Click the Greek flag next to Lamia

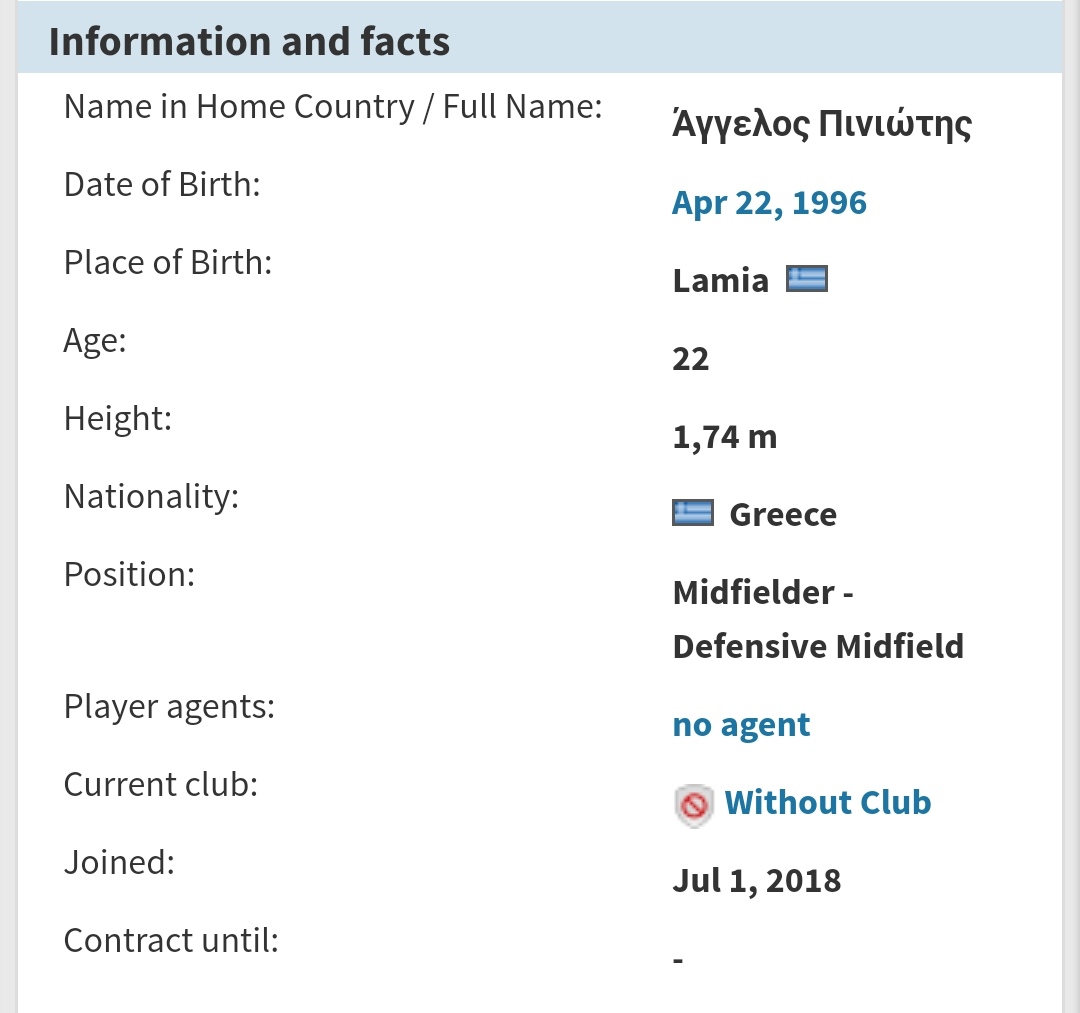click(807, 279)
